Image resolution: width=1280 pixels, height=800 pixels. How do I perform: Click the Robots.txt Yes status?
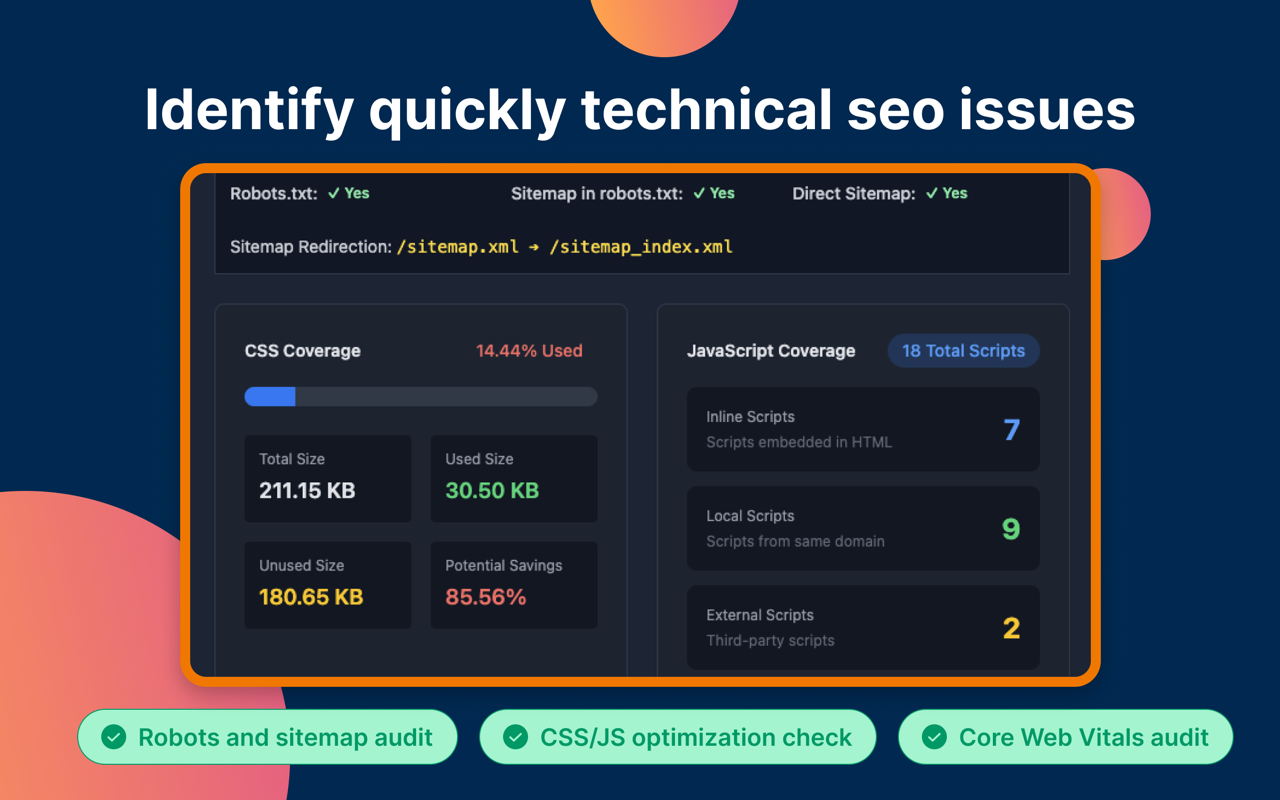tap(349, 193)
